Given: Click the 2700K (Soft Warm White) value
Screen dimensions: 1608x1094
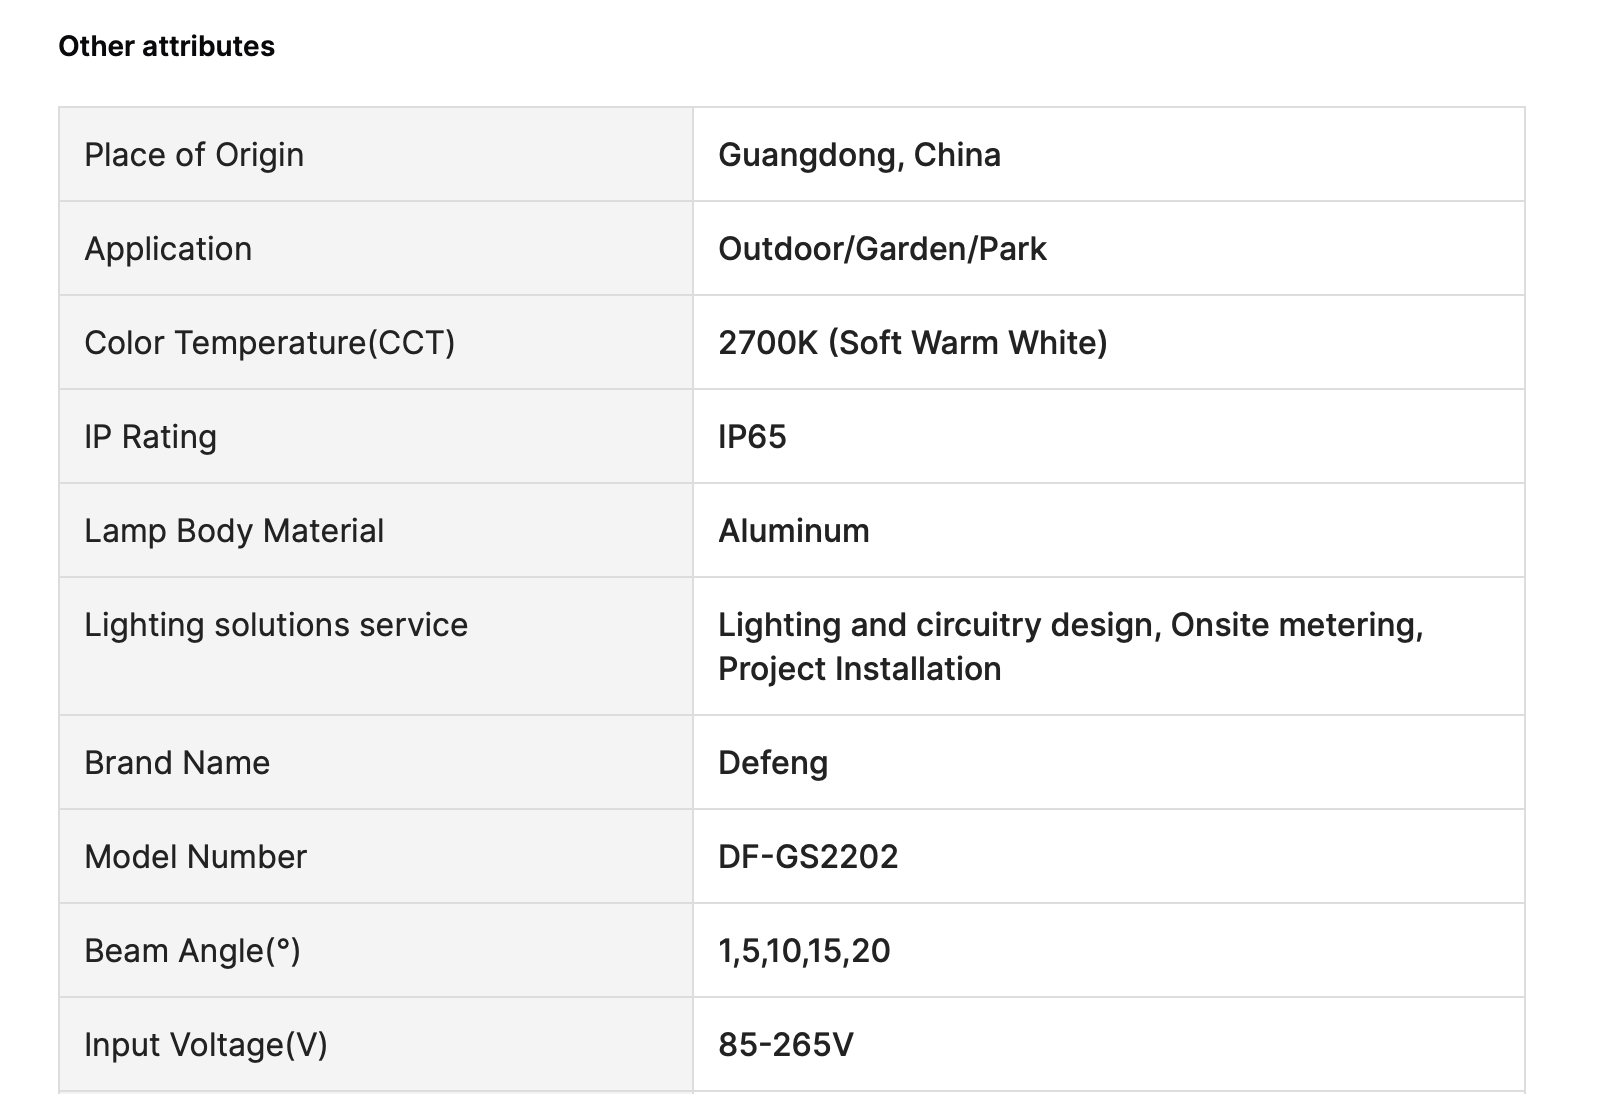Looking at the screenshot, I should tap(913, 342).
